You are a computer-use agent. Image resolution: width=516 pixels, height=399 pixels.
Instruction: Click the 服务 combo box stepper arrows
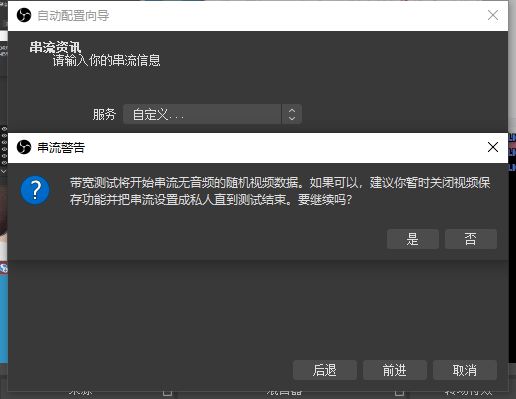point(292,114)
